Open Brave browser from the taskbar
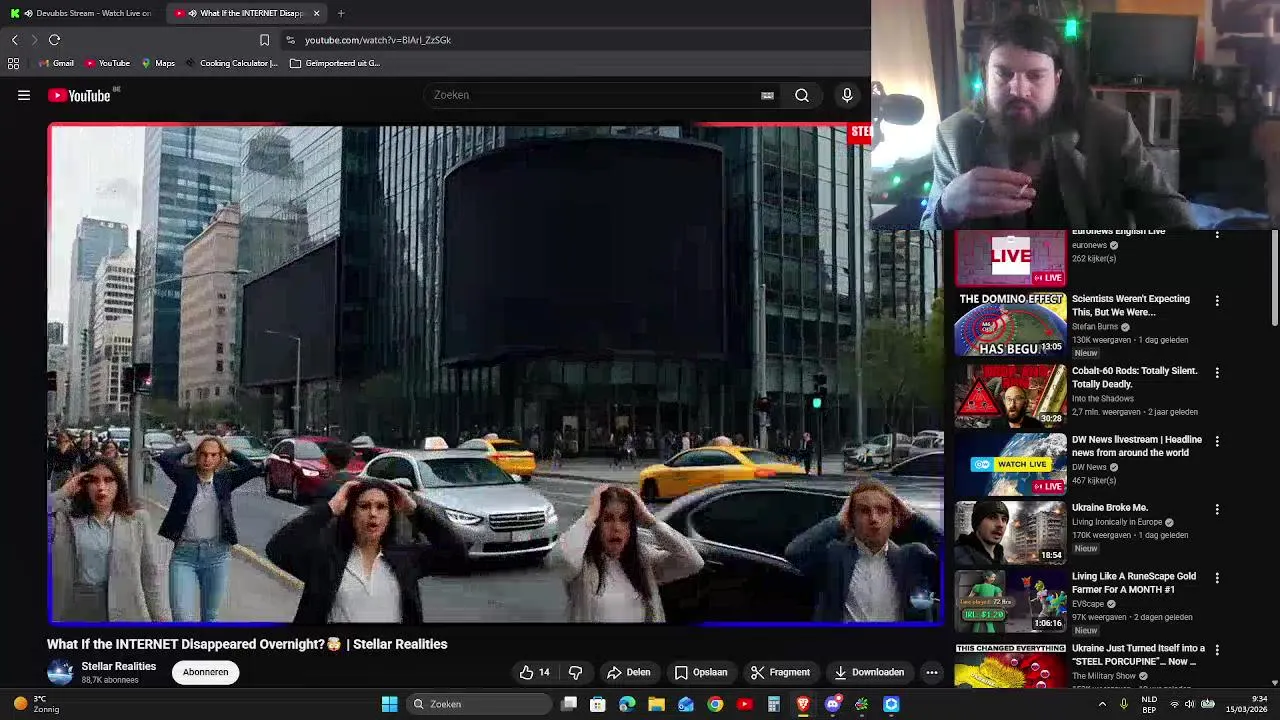Viewport: 1280px width, 720px height. point(803,704)
